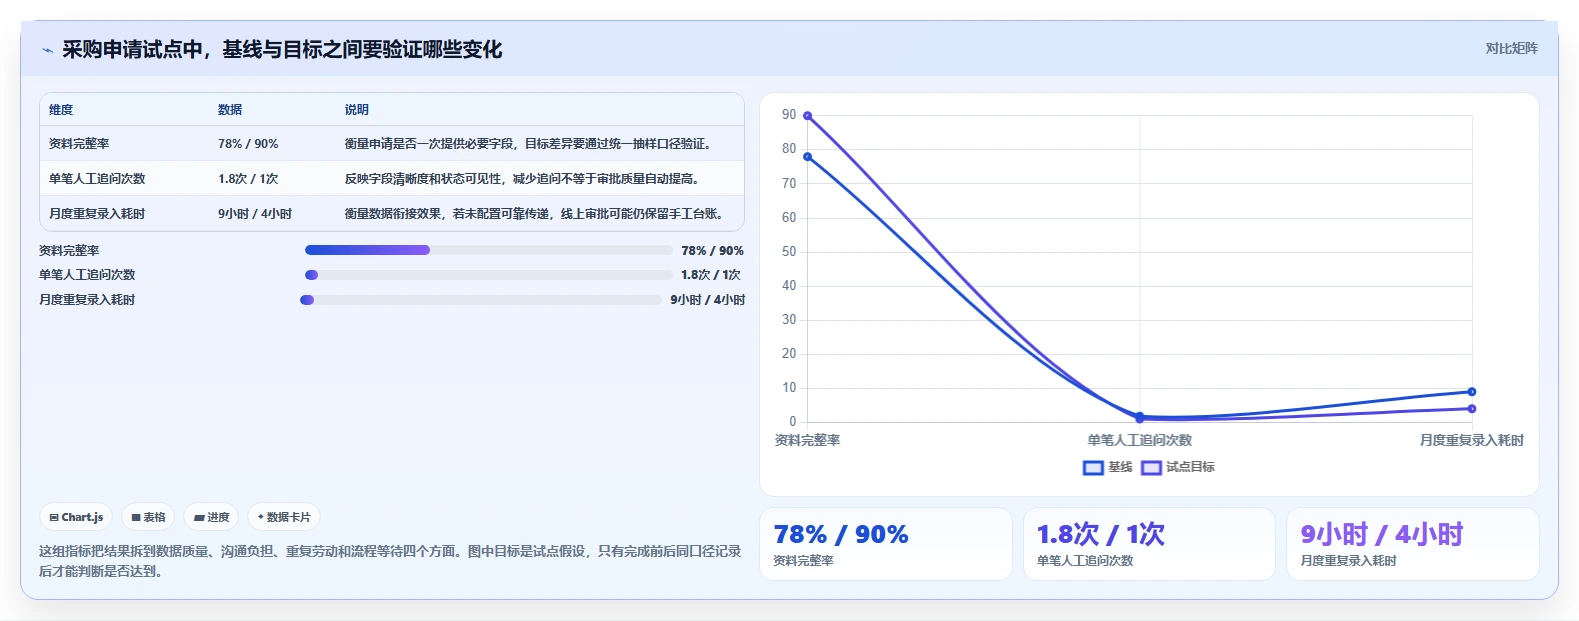The image size is (1579, 621).
Task: Click the footnote paragraph starting 这组指标
Action: click(390, 561)
